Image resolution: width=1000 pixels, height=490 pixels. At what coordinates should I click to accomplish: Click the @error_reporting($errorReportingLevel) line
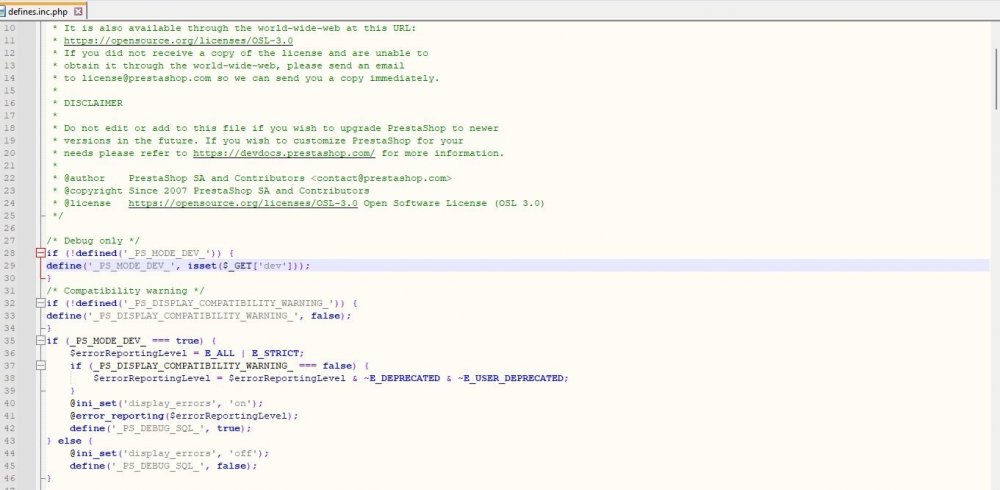pyautogui.click(x=184, y=416)
